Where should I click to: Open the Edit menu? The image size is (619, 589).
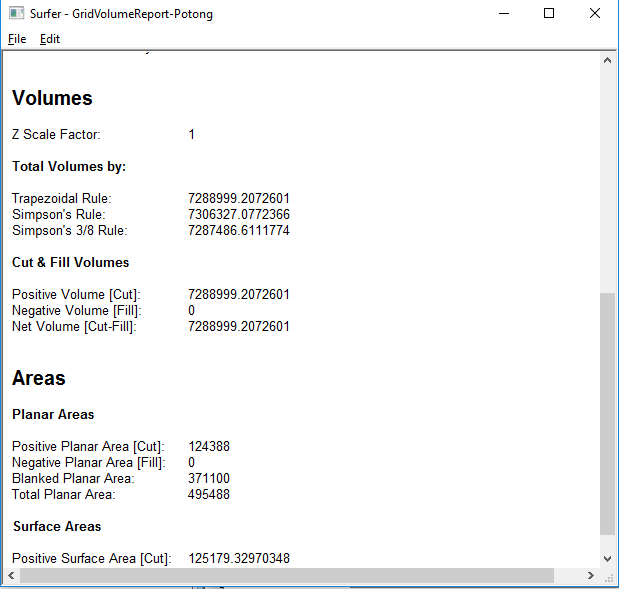50,39
